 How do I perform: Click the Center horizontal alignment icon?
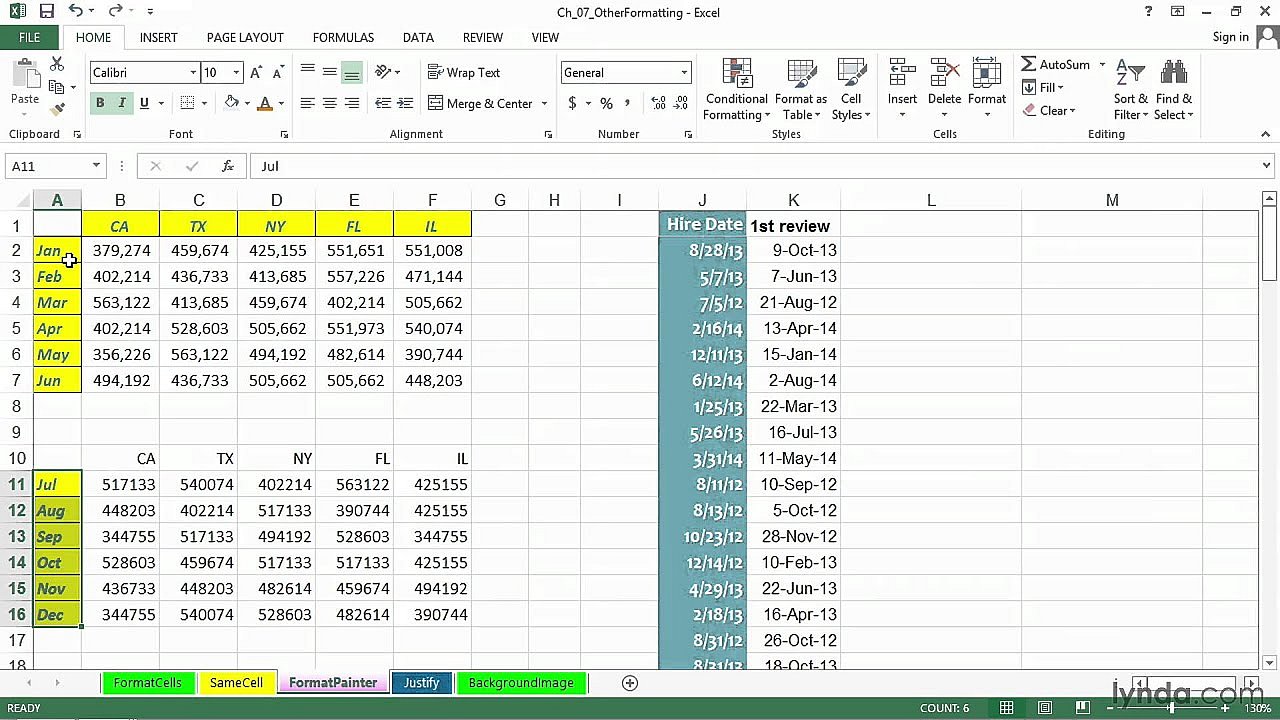pyautogui.click(x=329, y=103)
